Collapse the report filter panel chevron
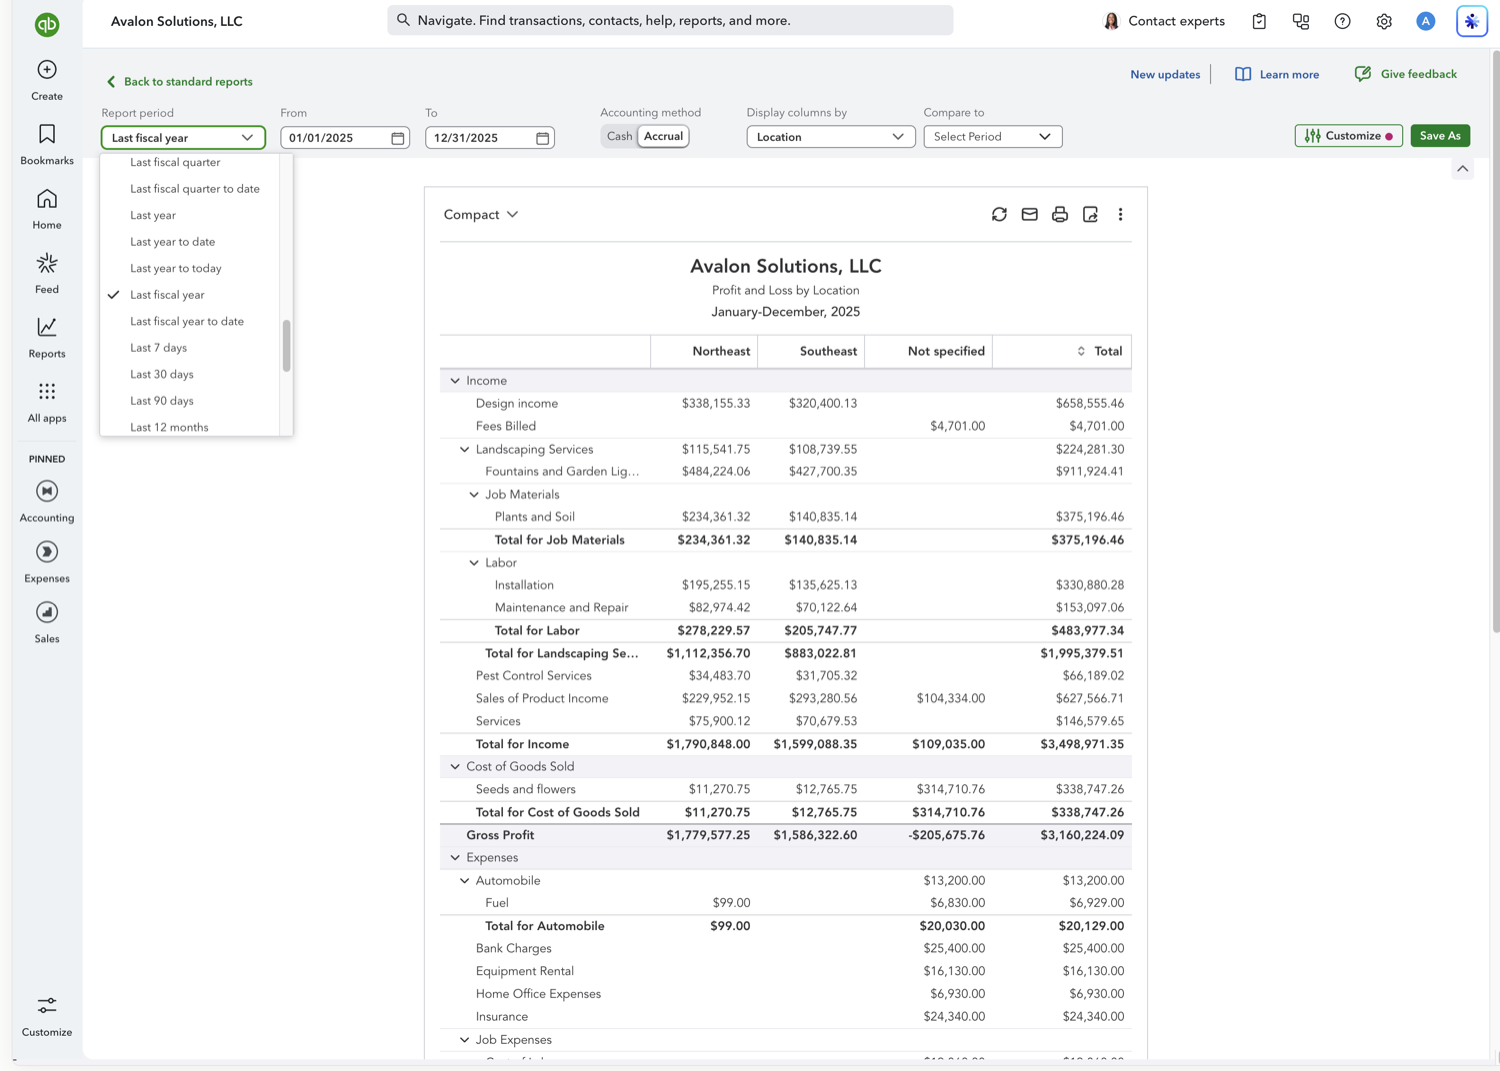Screen dimensions: 1500x1071 [1463, 169]
